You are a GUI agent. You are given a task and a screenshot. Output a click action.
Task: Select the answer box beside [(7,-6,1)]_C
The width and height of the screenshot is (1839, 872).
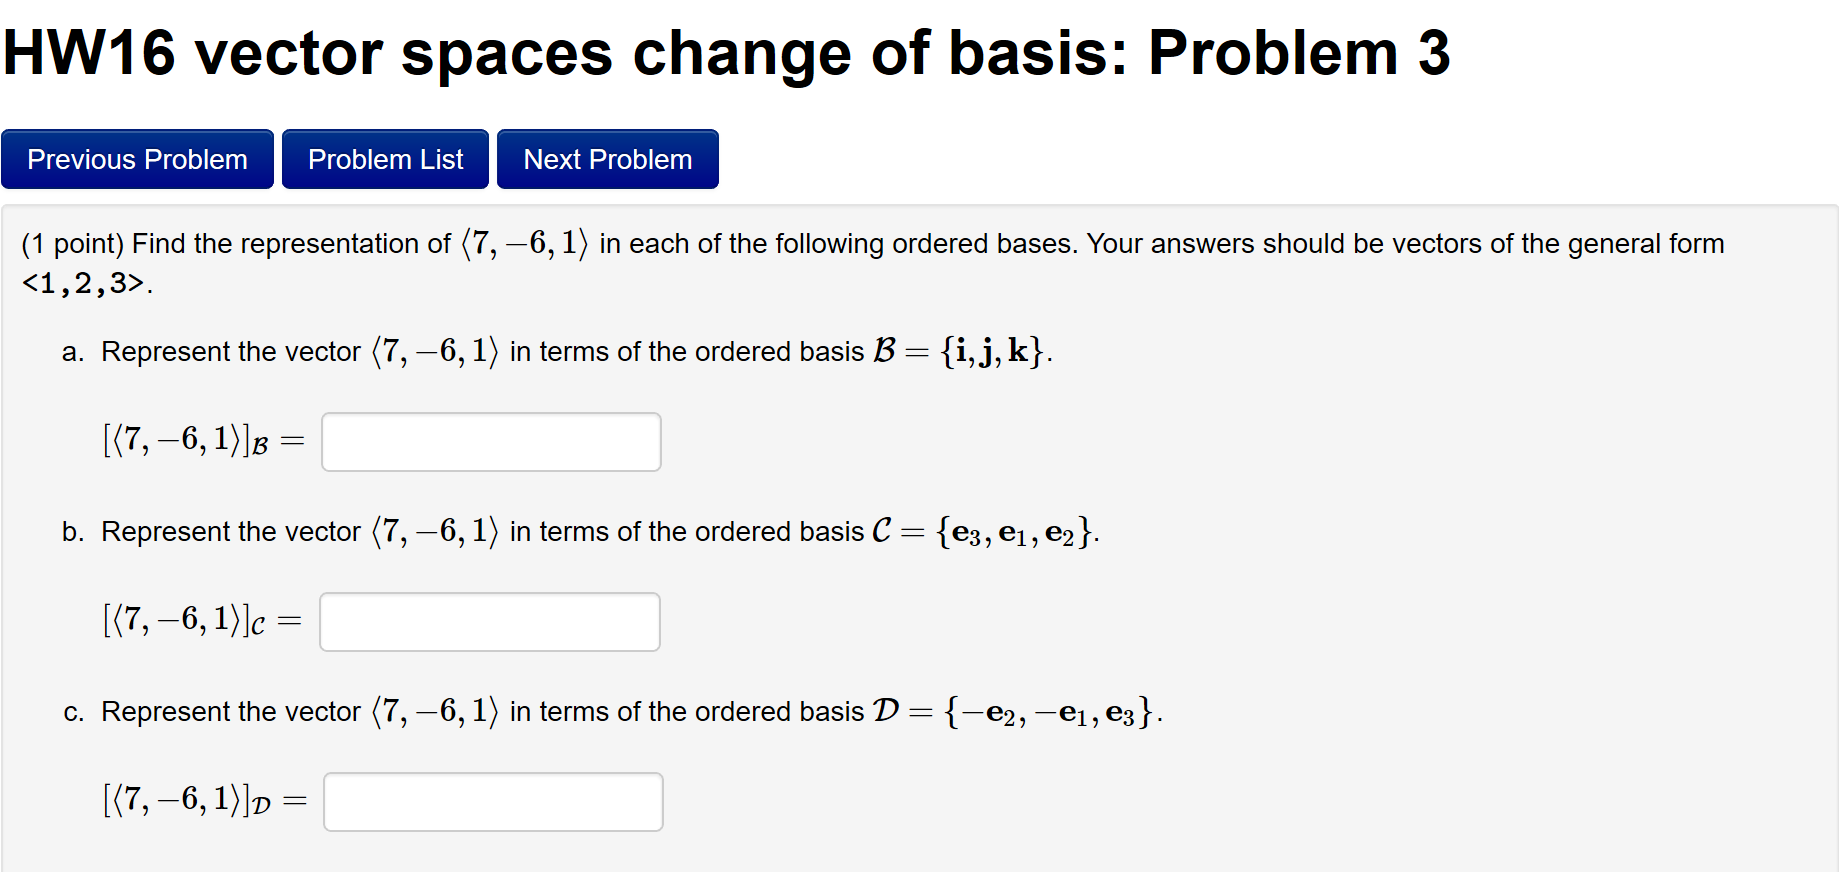489,621
